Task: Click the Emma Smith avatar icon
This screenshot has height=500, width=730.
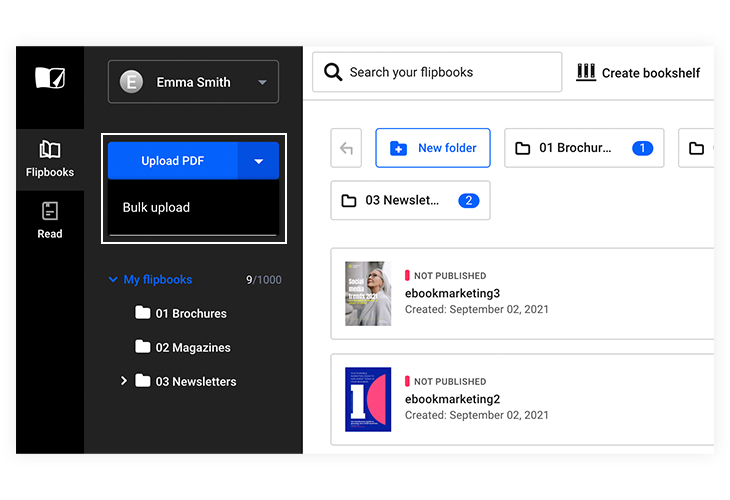Action: click(x=131, y=82)
